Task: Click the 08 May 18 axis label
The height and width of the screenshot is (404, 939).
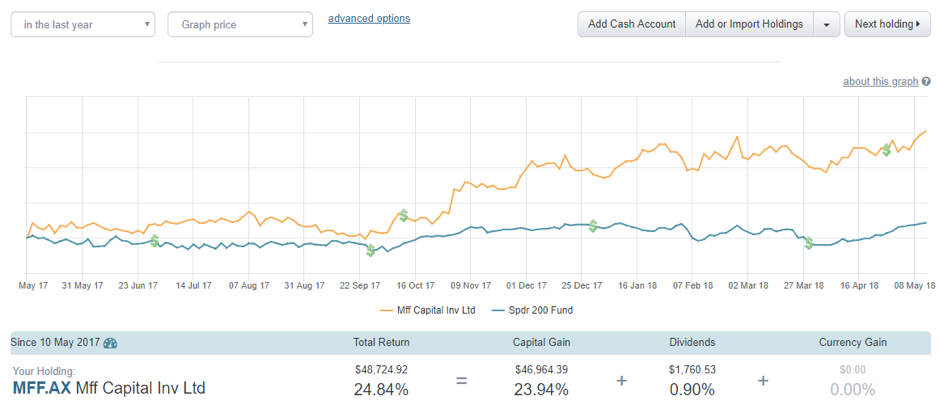Action: 913,285
